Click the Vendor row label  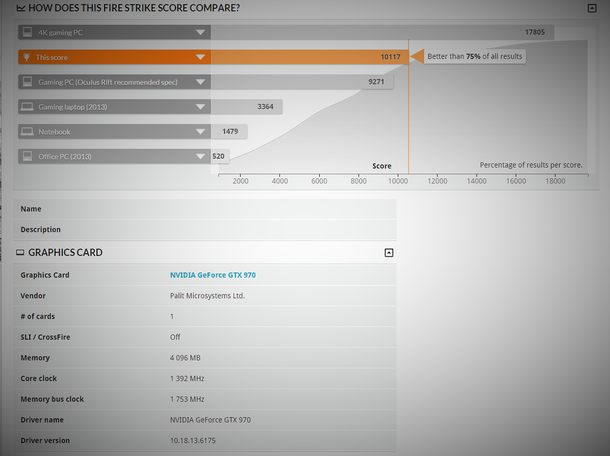(x=33, y=296)
